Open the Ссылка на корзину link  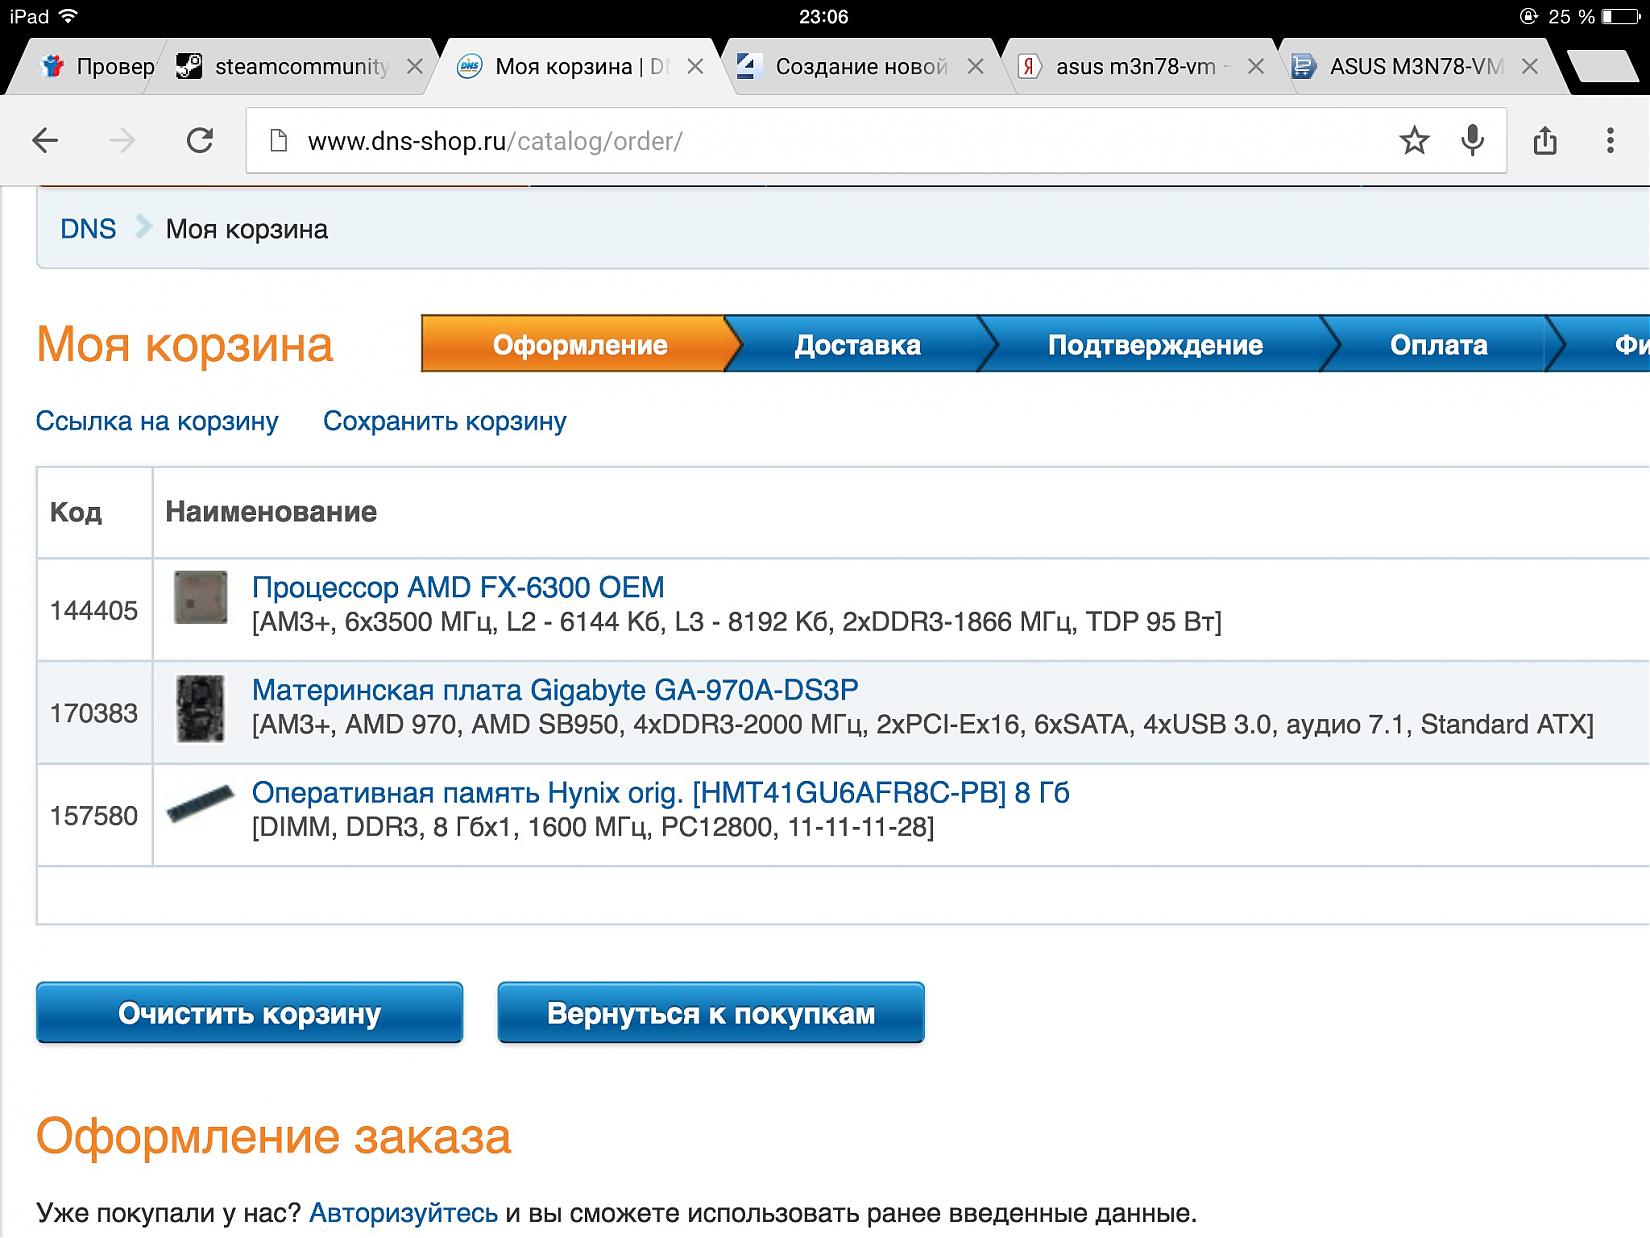(157, 421)
